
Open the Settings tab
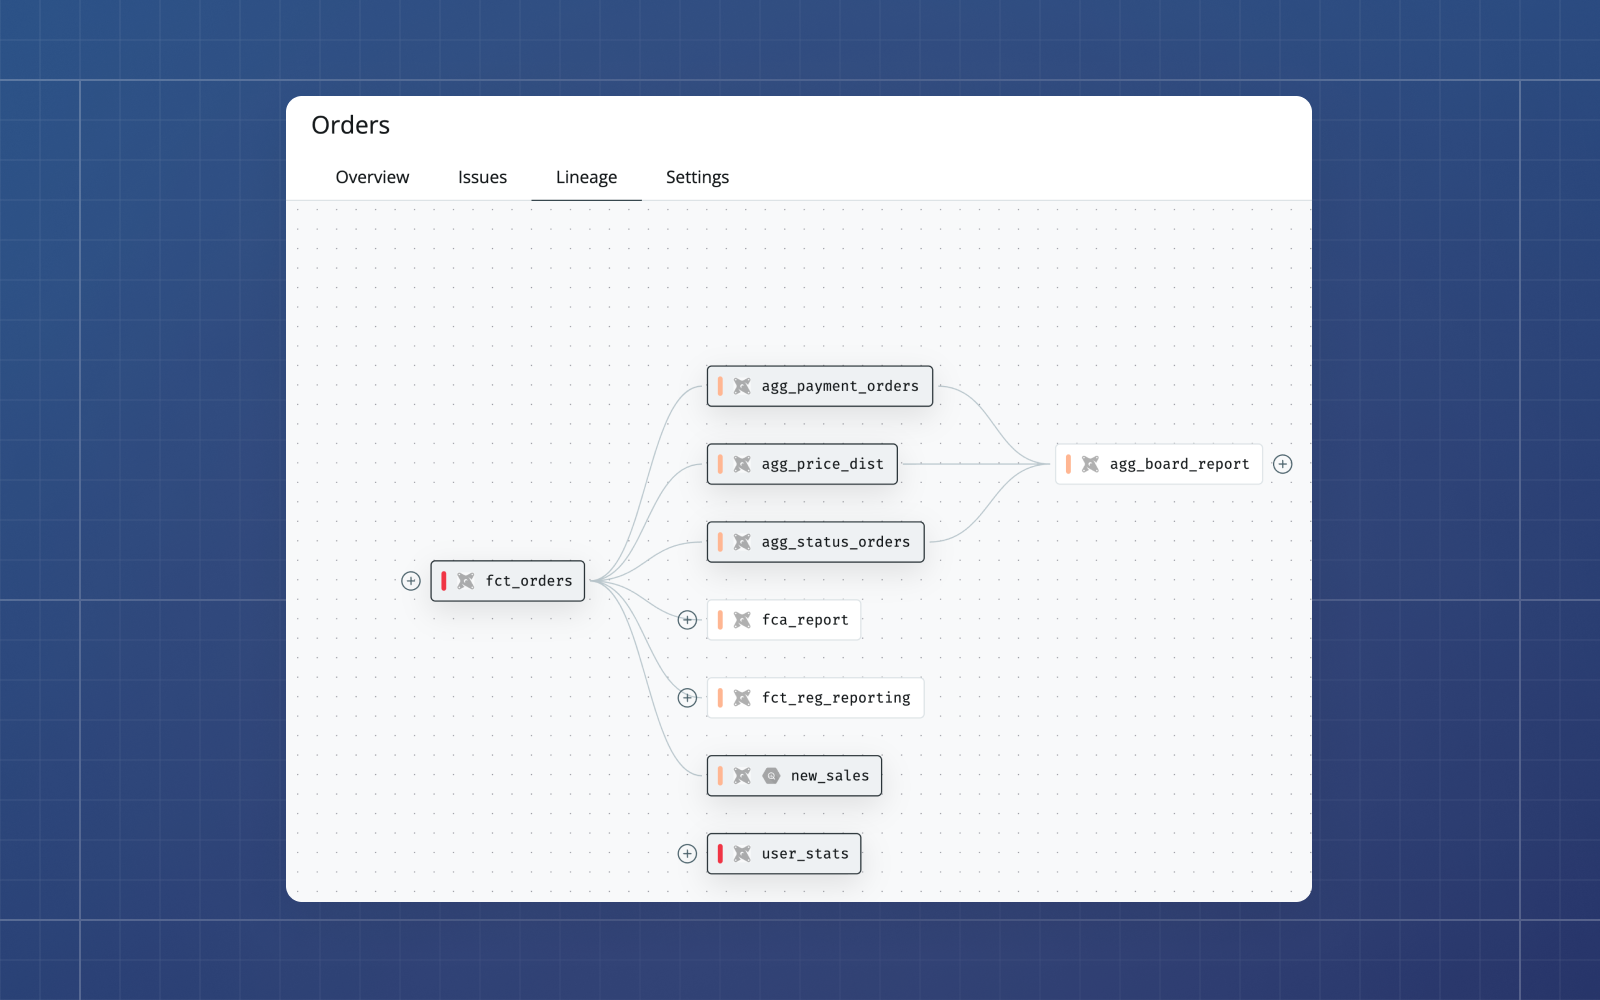coord(697,177)
